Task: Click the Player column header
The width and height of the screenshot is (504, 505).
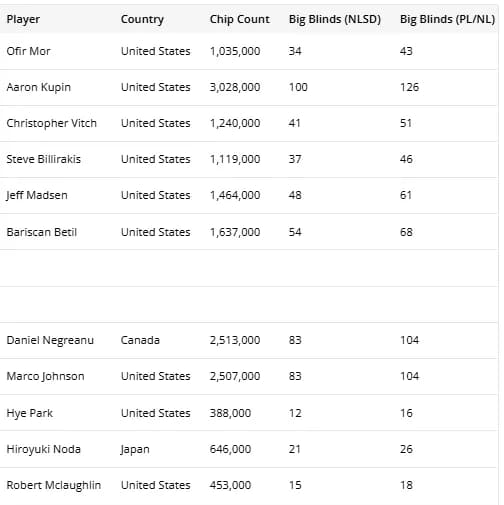Action: coord(23,19)
